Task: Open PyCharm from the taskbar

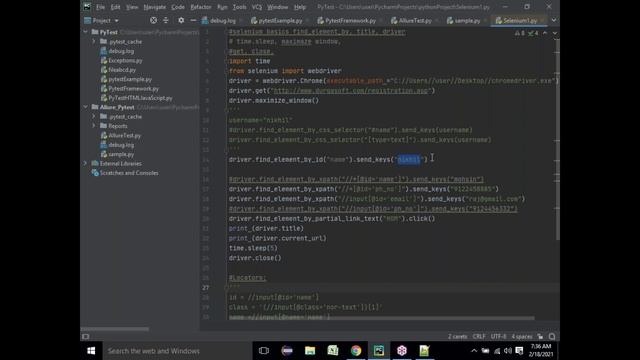Action: pos(379,351)
